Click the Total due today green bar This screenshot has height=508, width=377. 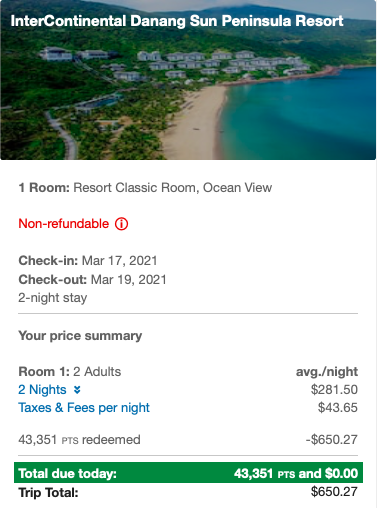coord(188,473)
